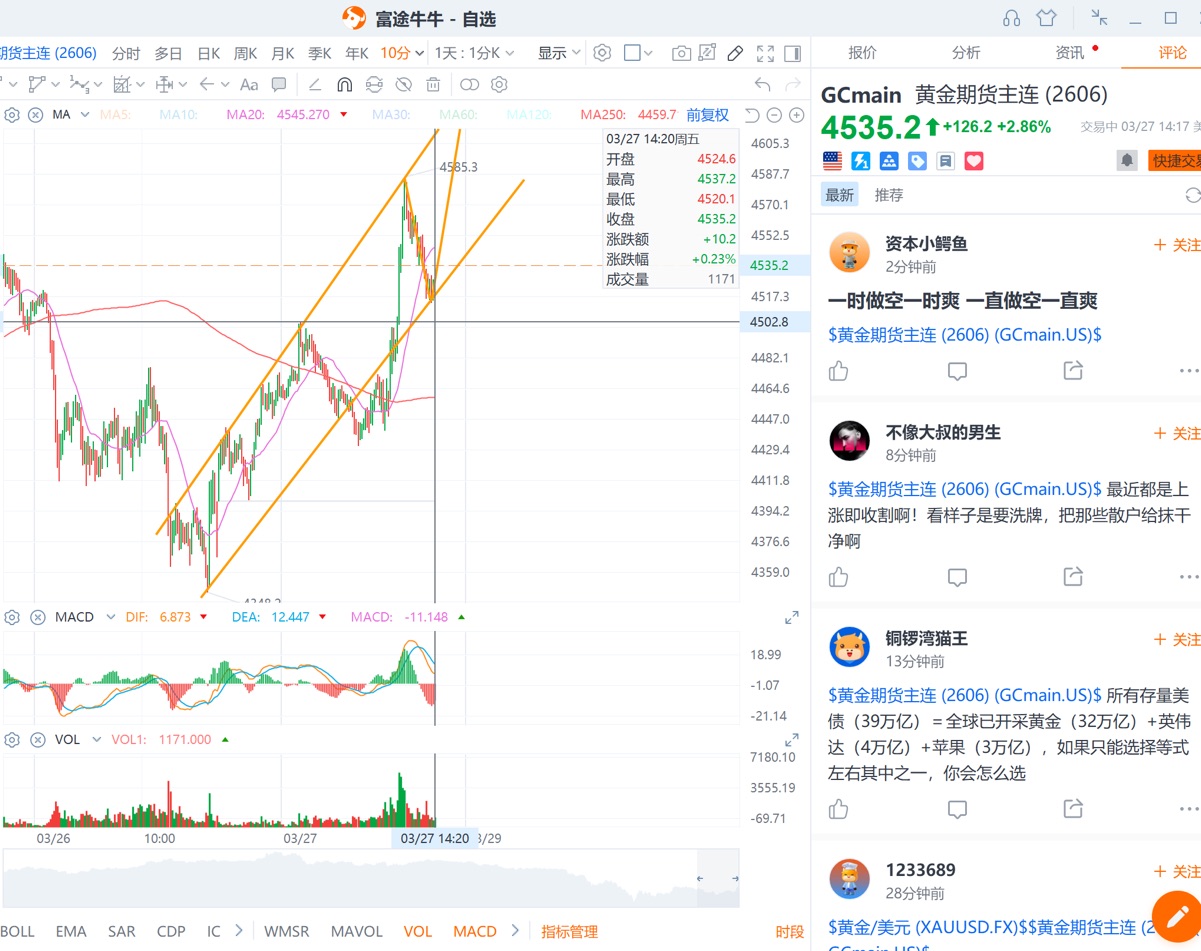This screenshot has height=951, width=1201.
Task: Open drawing tools settings gear
Action: pos(499,85)
